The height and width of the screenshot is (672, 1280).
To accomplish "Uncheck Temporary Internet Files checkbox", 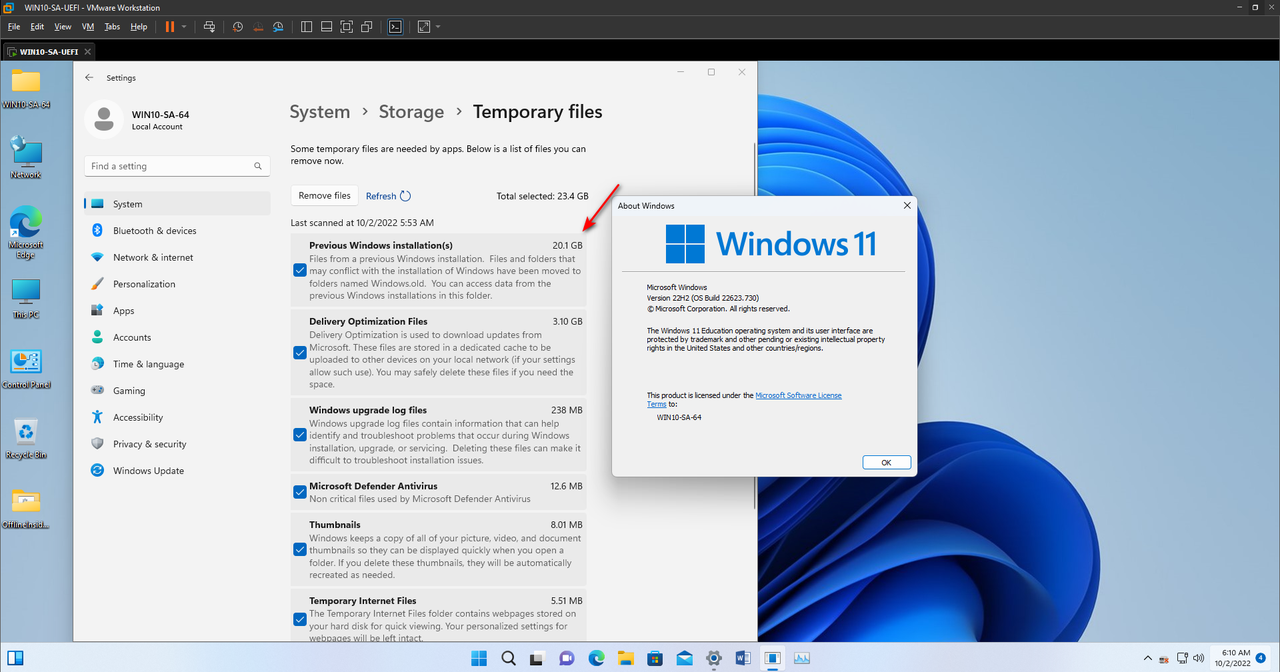I will tap(300, 619).
